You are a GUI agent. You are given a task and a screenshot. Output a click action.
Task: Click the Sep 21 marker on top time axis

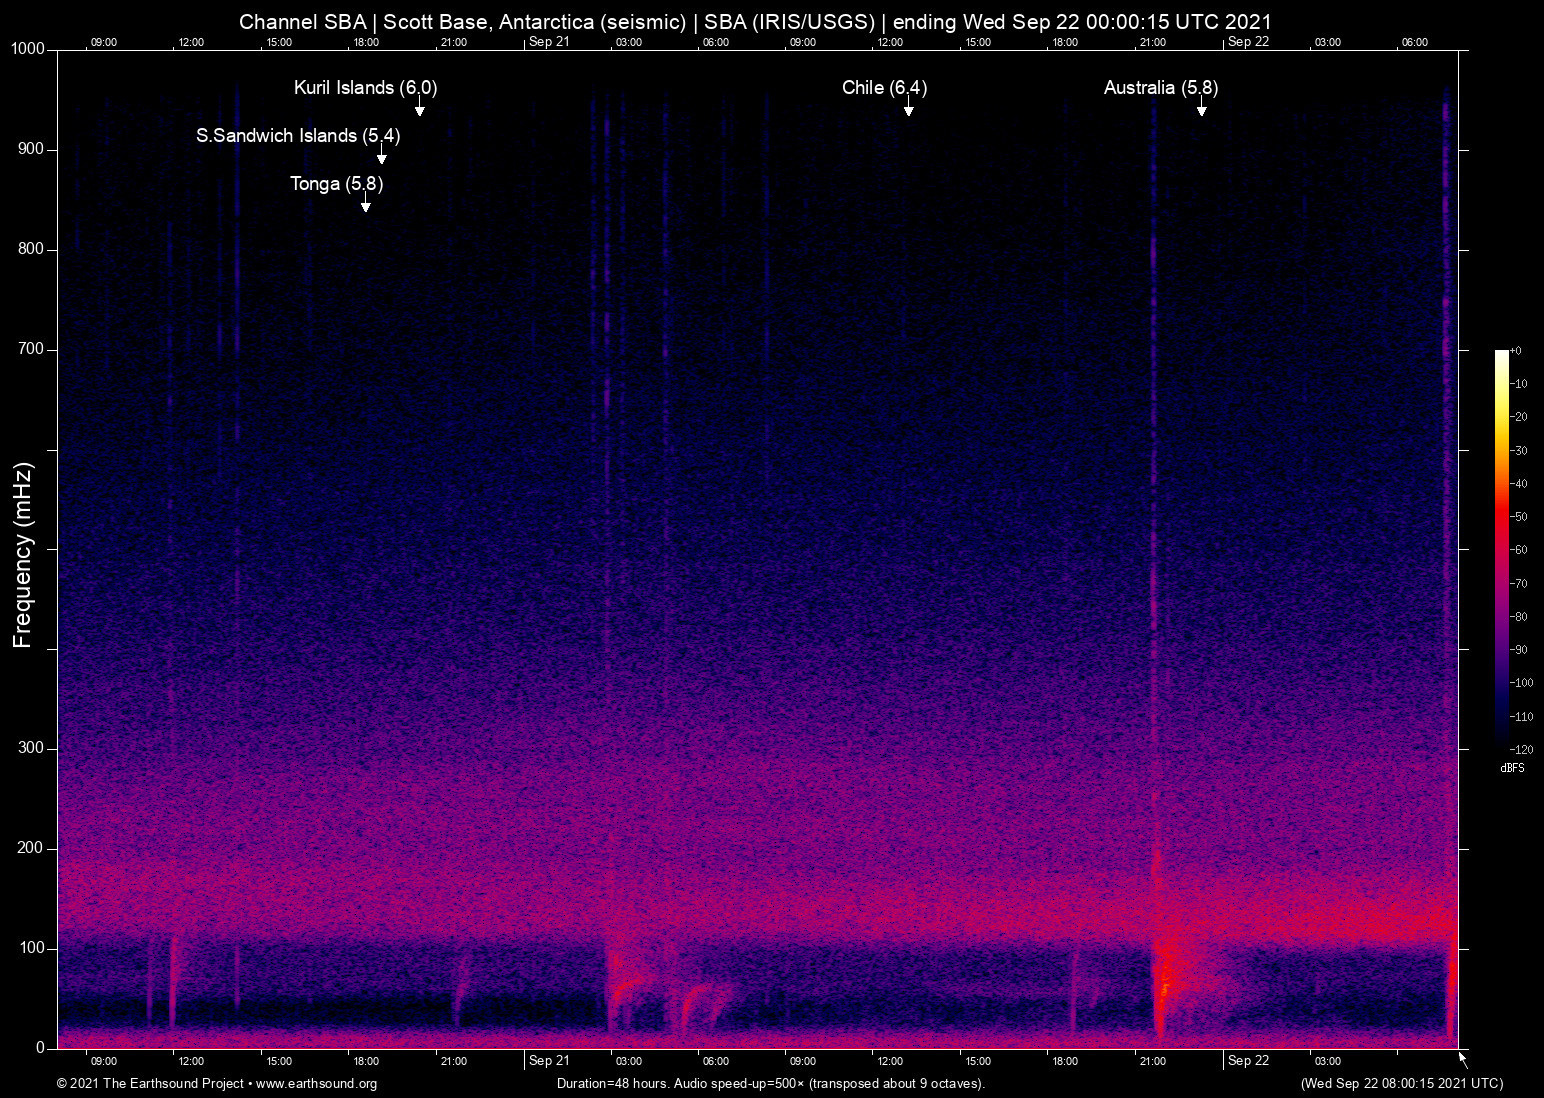pos(549,42)
